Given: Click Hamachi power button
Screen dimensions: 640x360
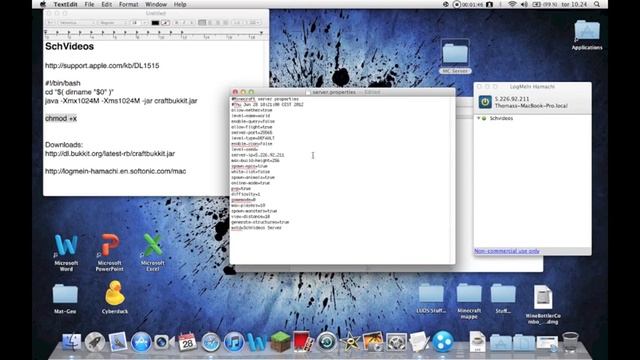Looking at the screenshot, I should tap(485, 102).
